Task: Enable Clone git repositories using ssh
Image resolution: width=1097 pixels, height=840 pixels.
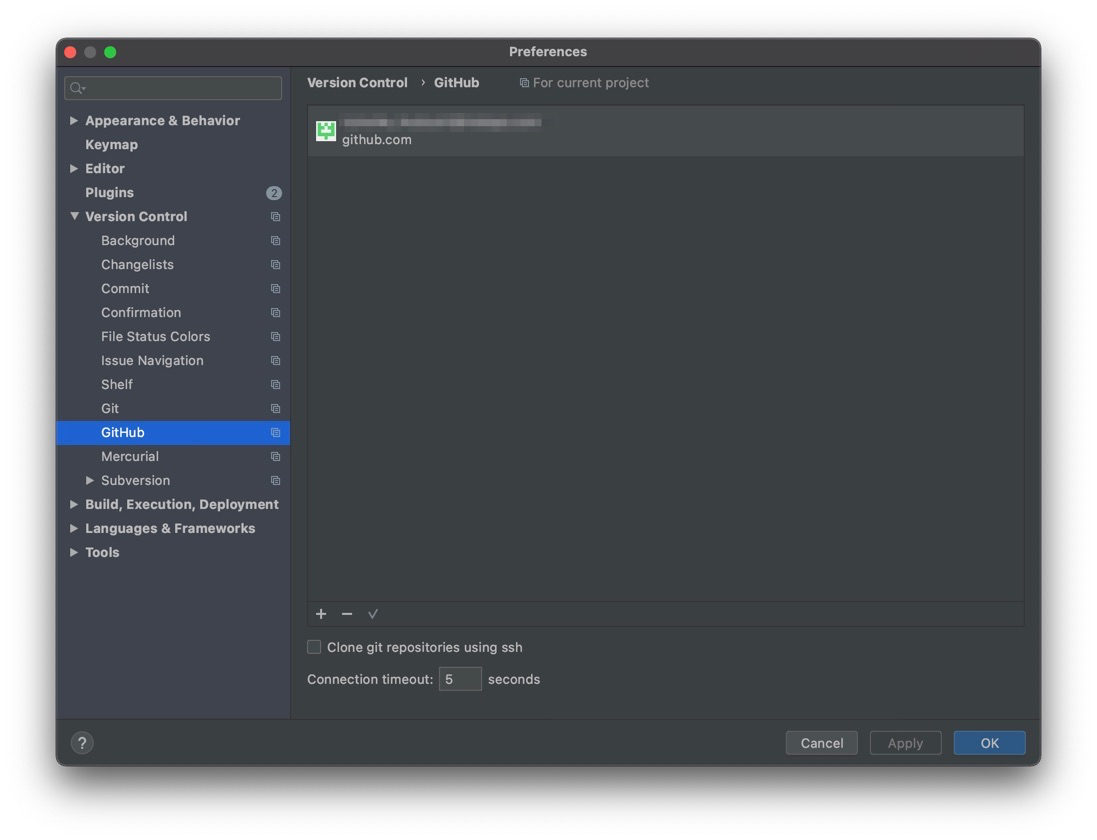Action: 314,647
